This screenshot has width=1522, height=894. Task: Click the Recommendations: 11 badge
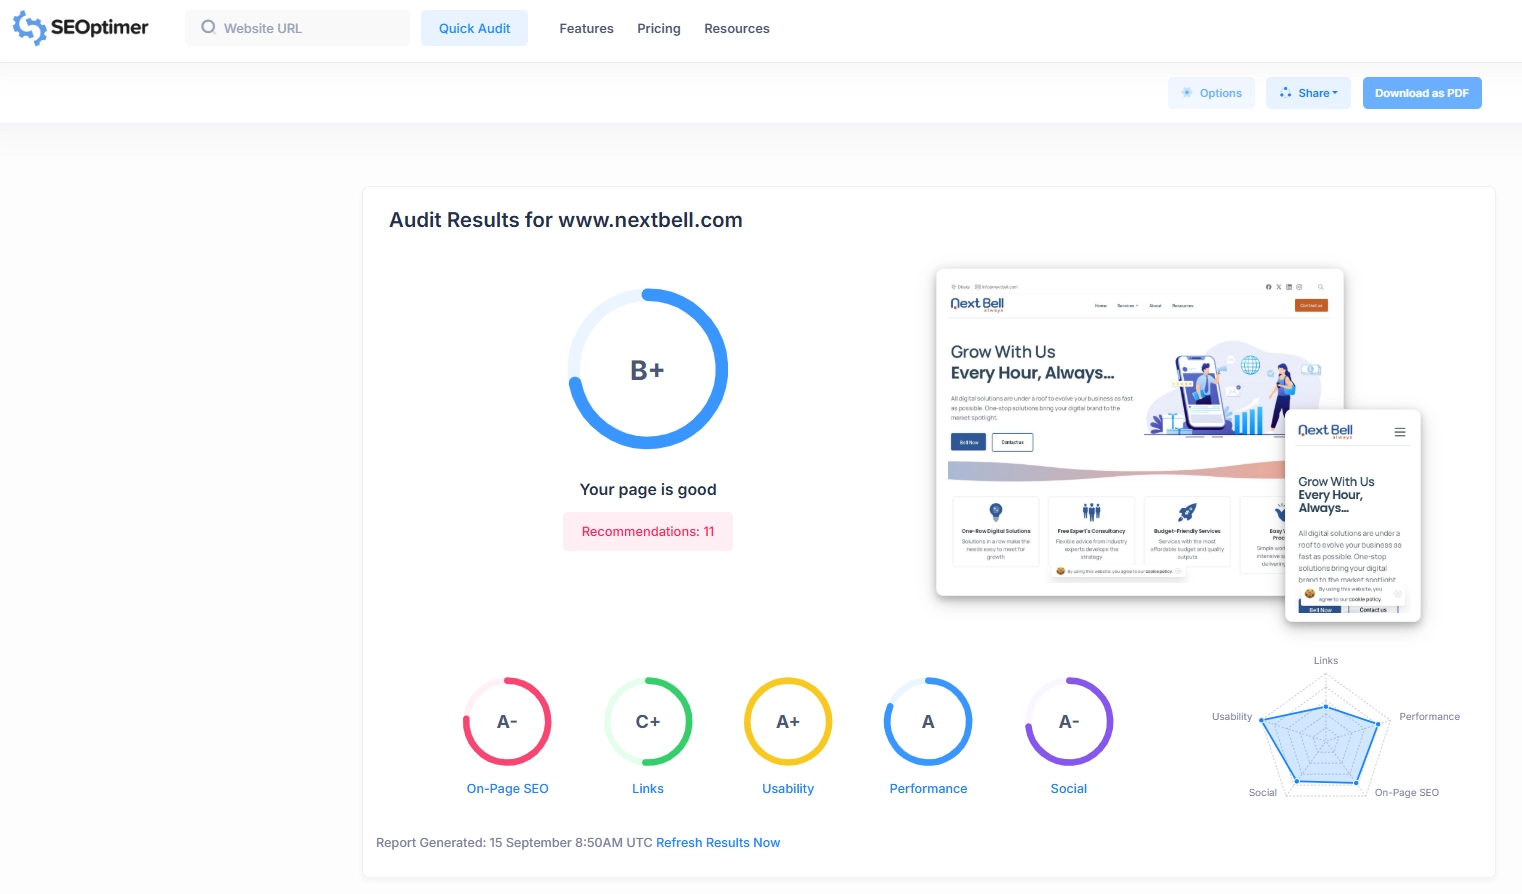[x=648, y=532]
